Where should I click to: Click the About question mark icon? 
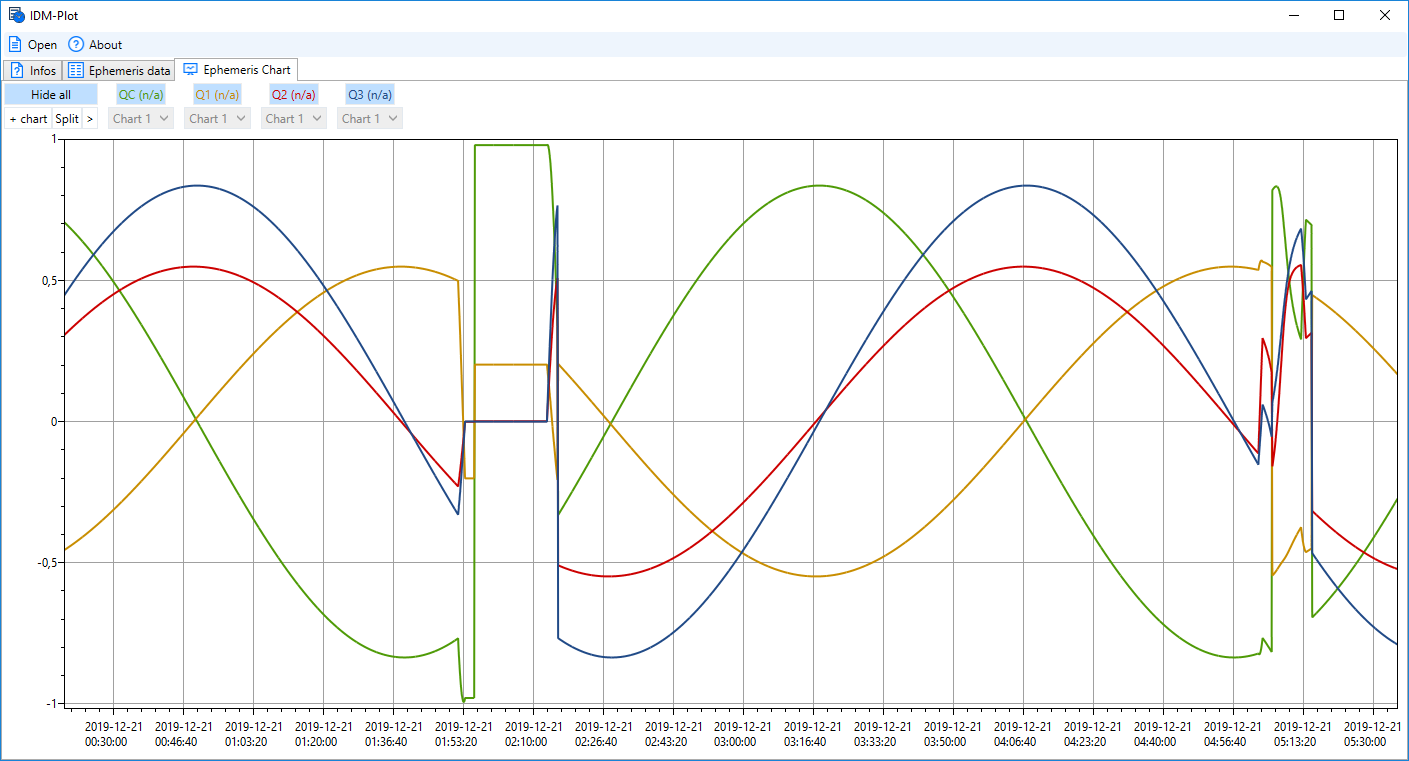click(76, 44)
